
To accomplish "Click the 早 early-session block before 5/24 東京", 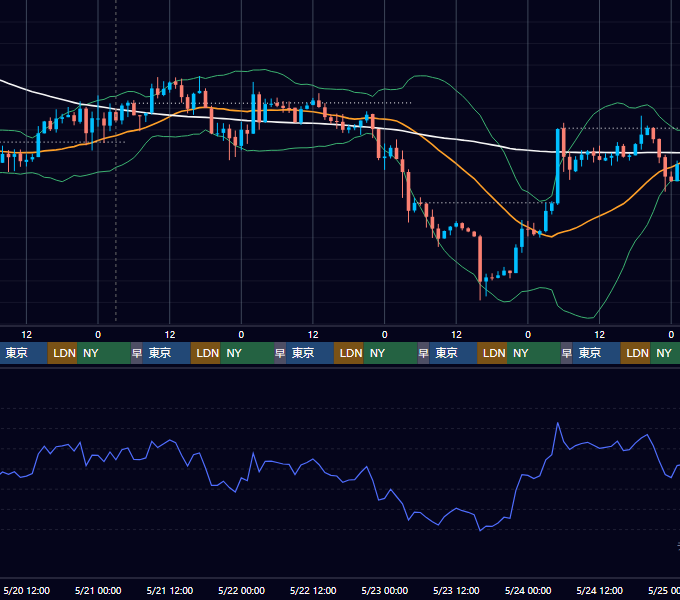I will tap(566, 353).
